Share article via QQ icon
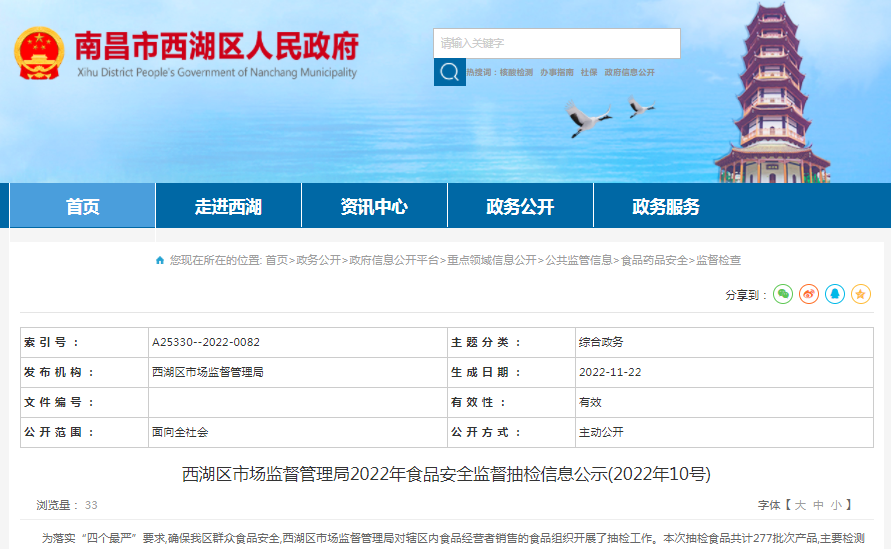 (835, 294)
